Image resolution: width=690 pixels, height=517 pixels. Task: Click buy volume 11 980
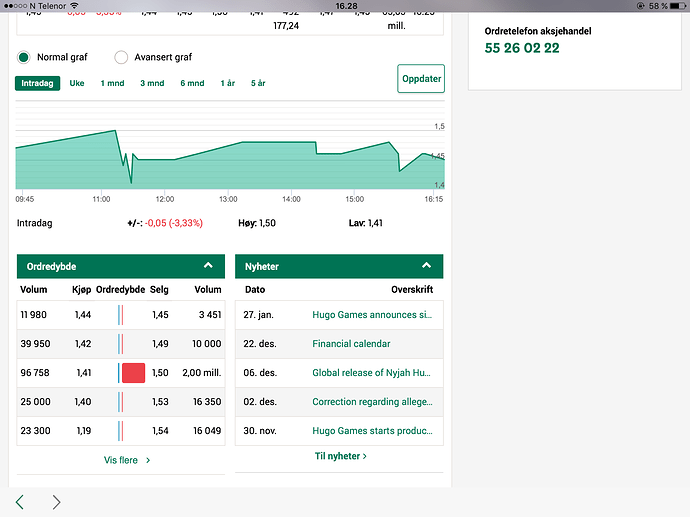coord(33,315)
